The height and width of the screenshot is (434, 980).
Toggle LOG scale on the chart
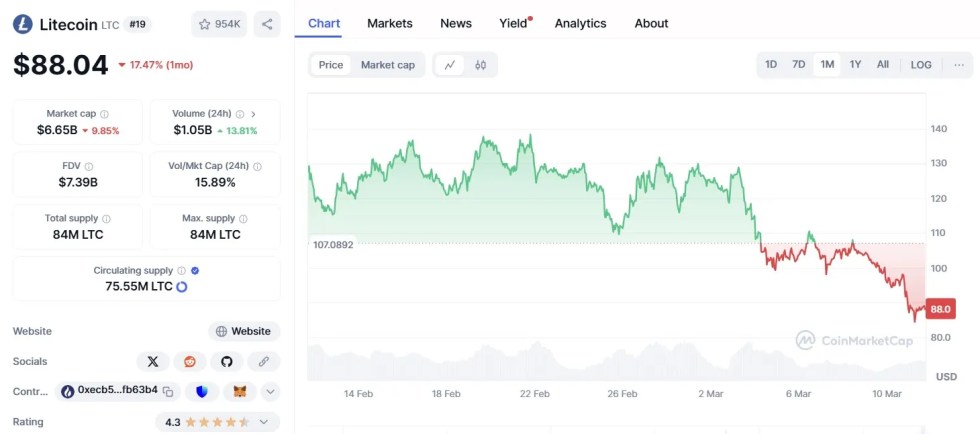coord(921,65)
